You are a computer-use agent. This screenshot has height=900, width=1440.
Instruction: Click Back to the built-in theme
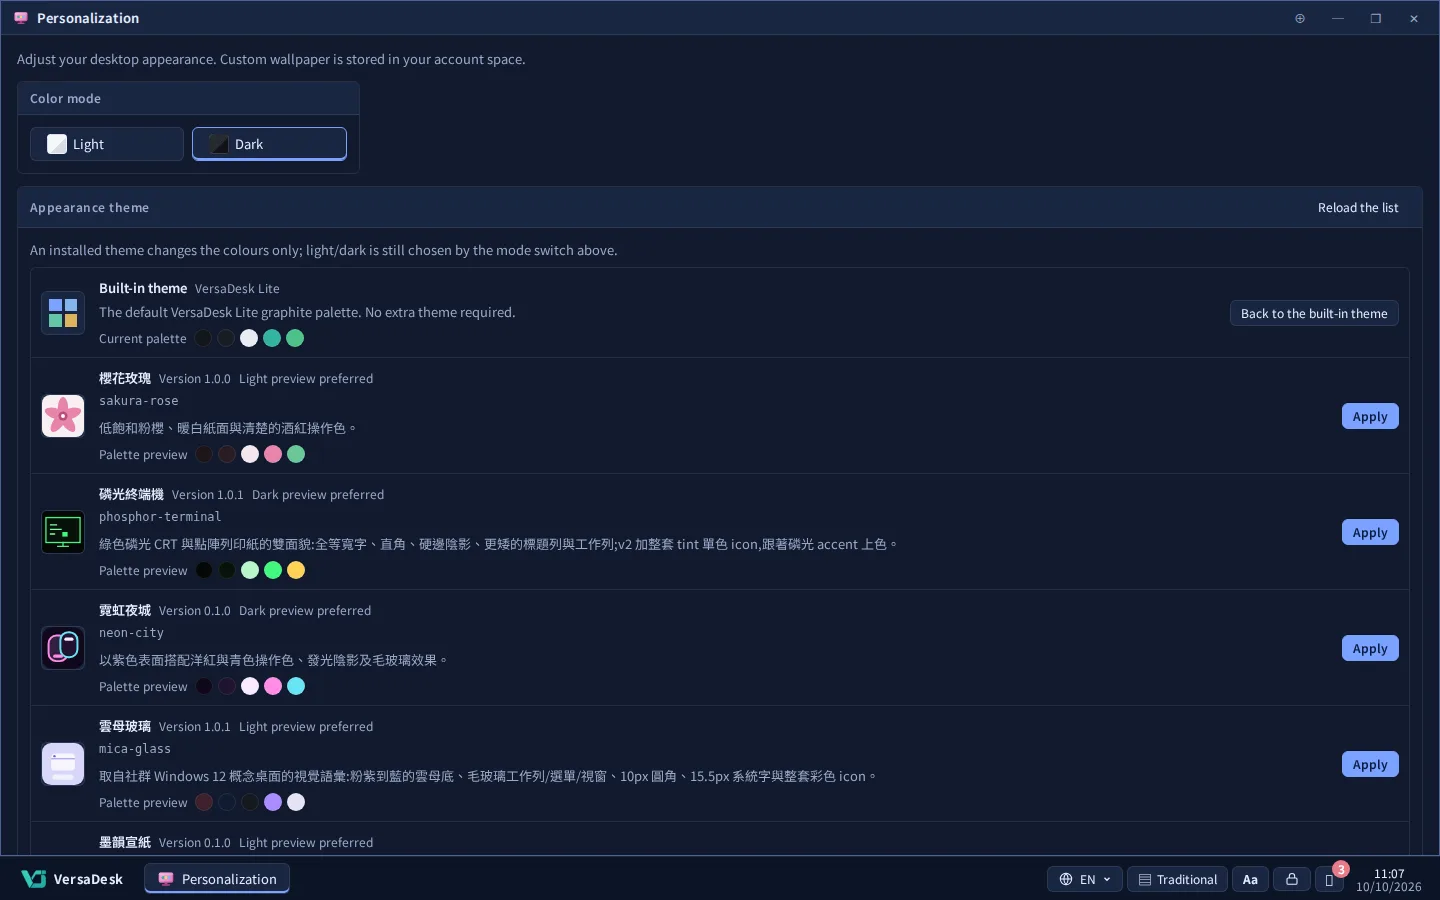click(x=1314, y=314)
